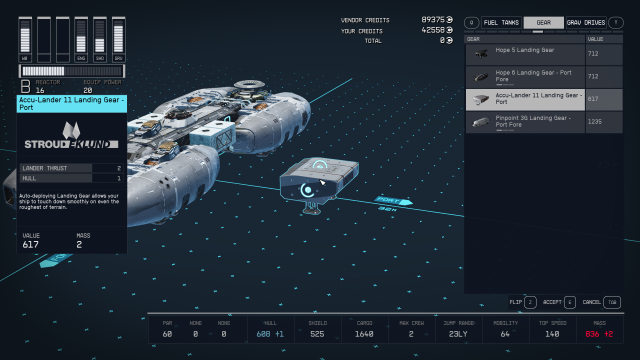Click value 1235 for Pinpoint 3G row
The image size is (640, 360).
595,122
